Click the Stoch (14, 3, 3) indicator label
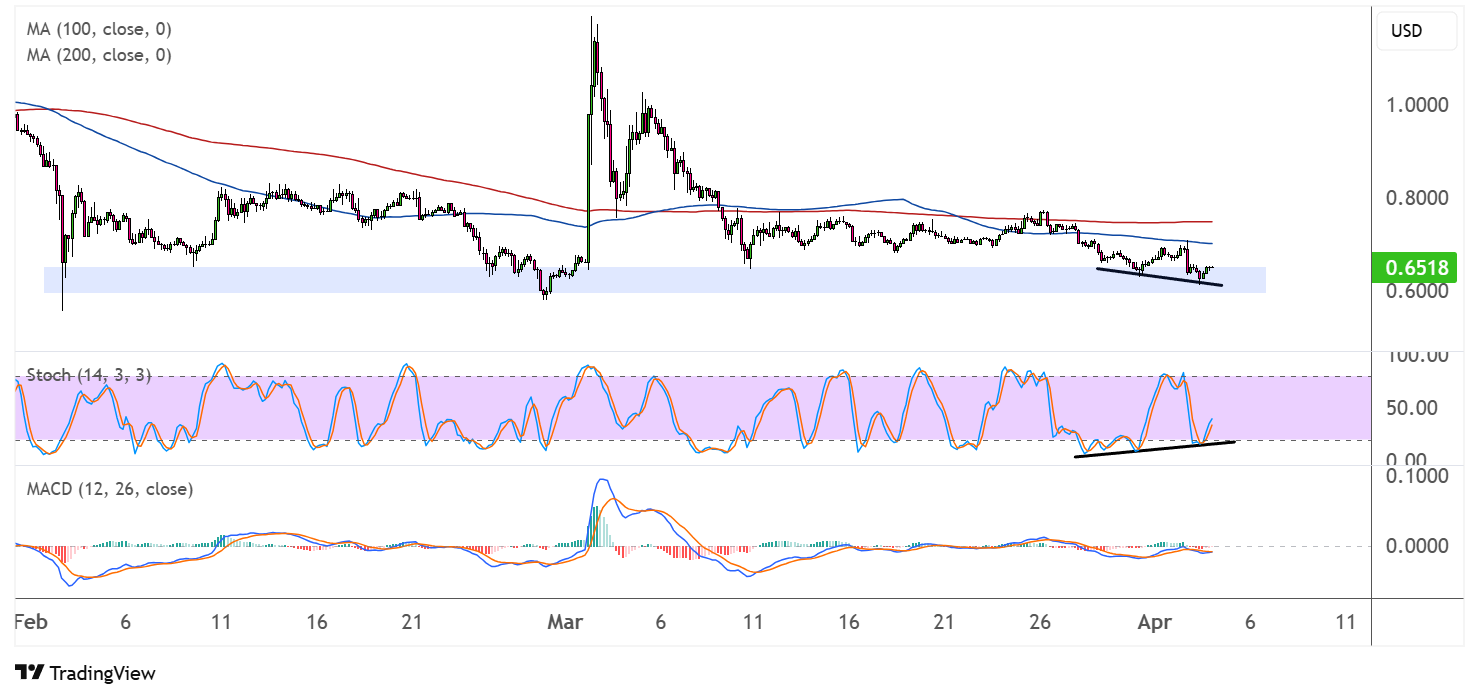This screenshot has width=1479, height=699. click(x=88, y=375)
